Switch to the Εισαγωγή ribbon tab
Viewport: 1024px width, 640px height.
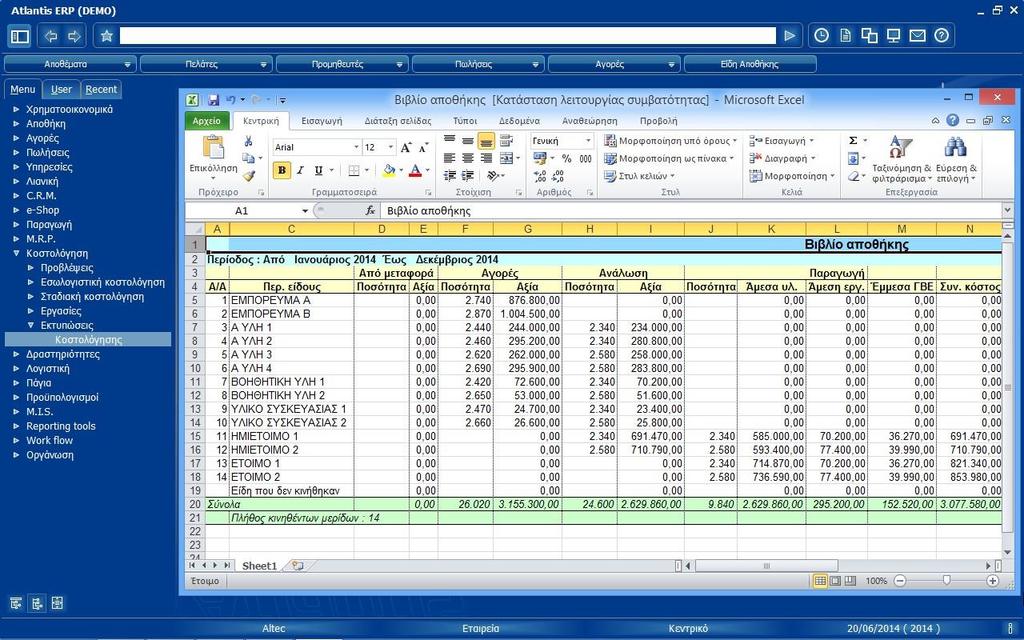(321, 121)
